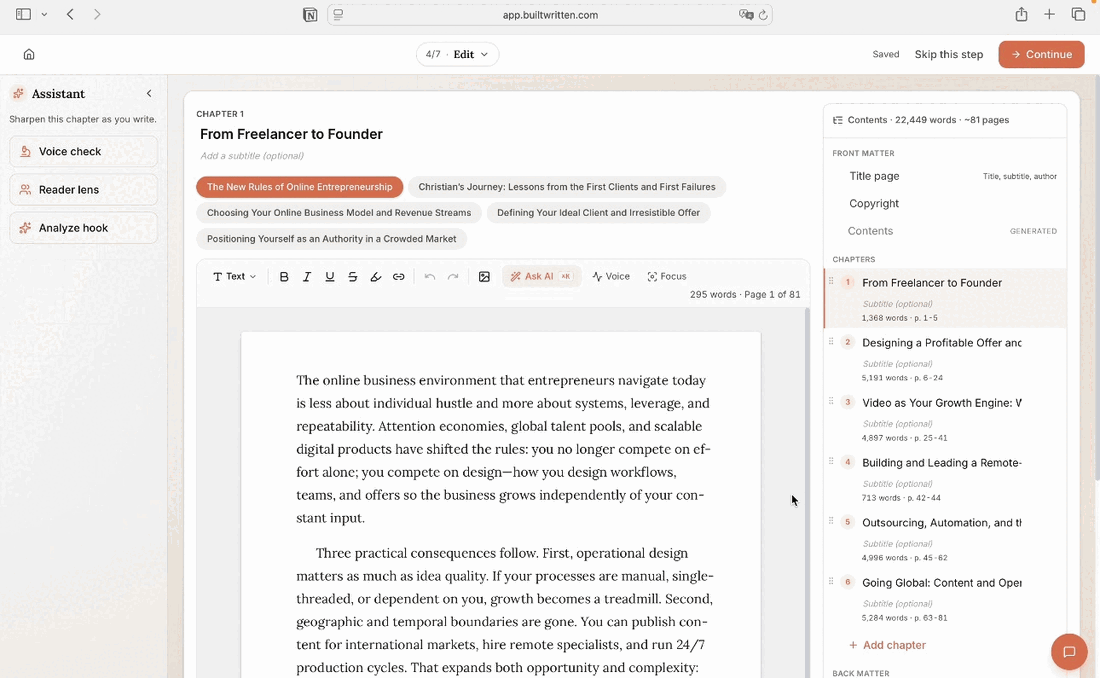
Task: Open the chat support bubble
Action: (x=1069, y=652)
